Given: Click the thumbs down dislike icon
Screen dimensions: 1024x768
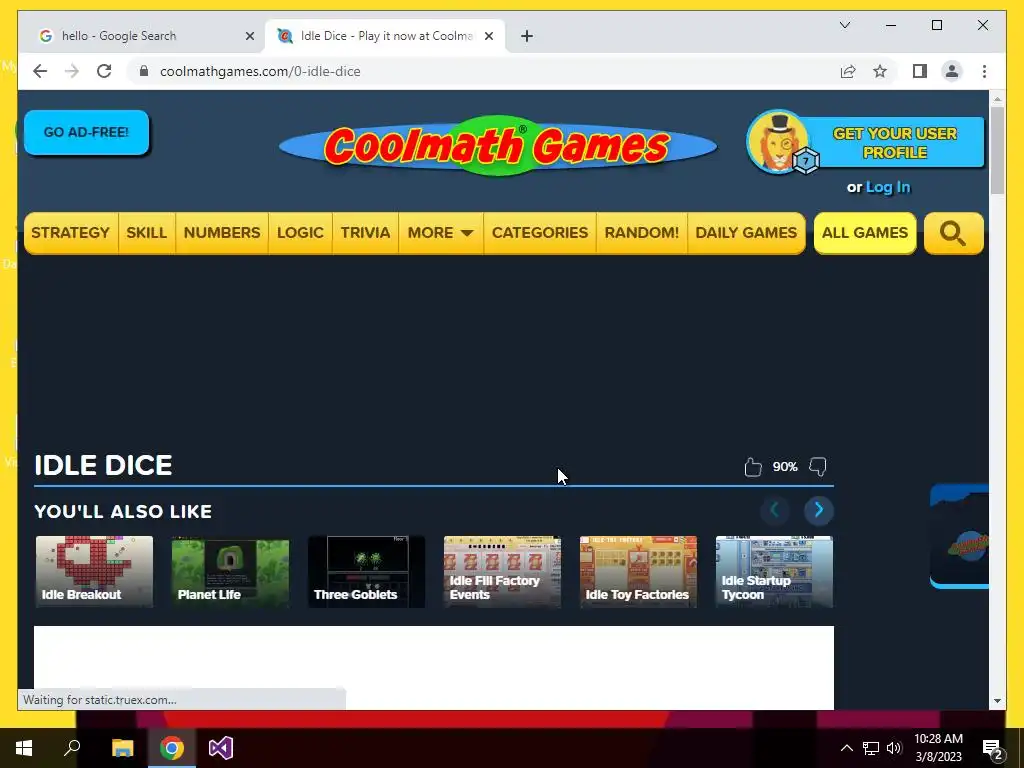Looking at the screenshot, I should 818,467.
